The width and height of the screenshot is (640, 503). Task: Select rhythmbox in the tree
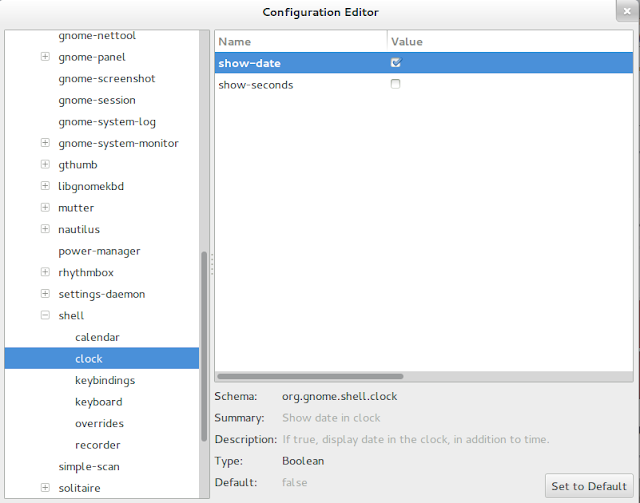(86, 273)
